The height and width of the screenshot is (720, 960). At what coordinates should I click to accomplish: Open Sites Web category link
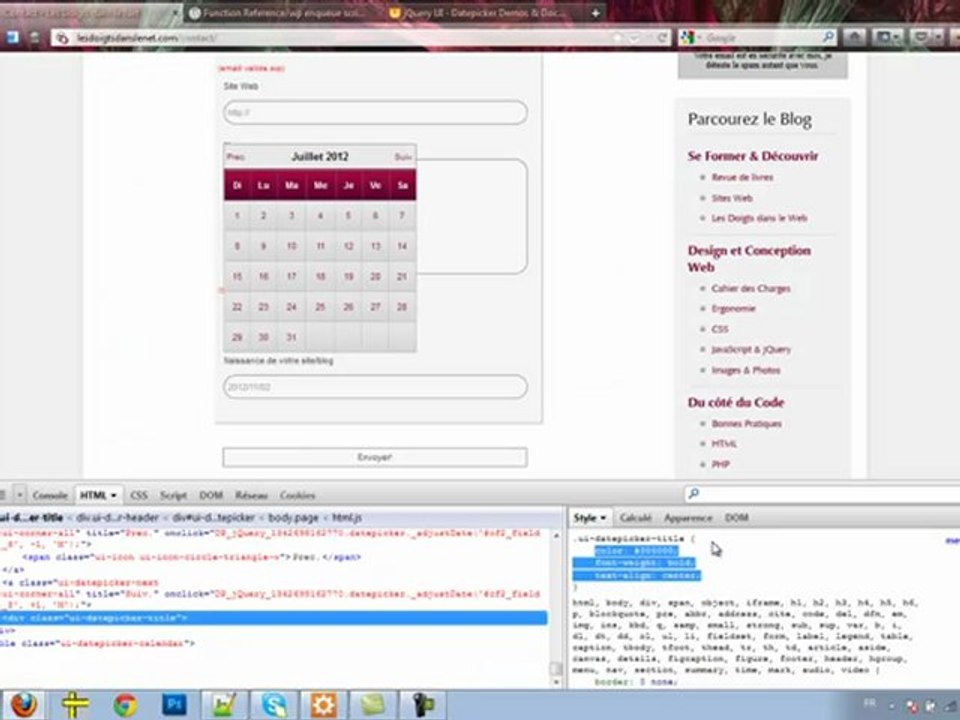[x=732, y=198]
